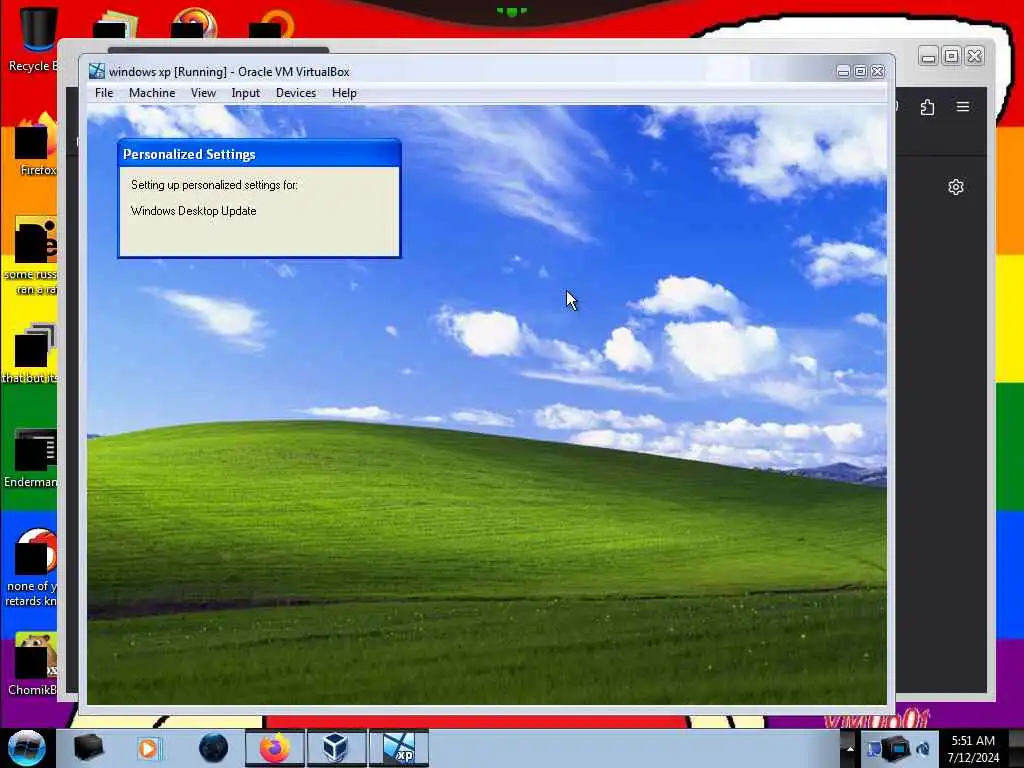Click the Personalized Settings dialog title bar
The width and height of the screenshot is (1024, 768).
(259, 154)
